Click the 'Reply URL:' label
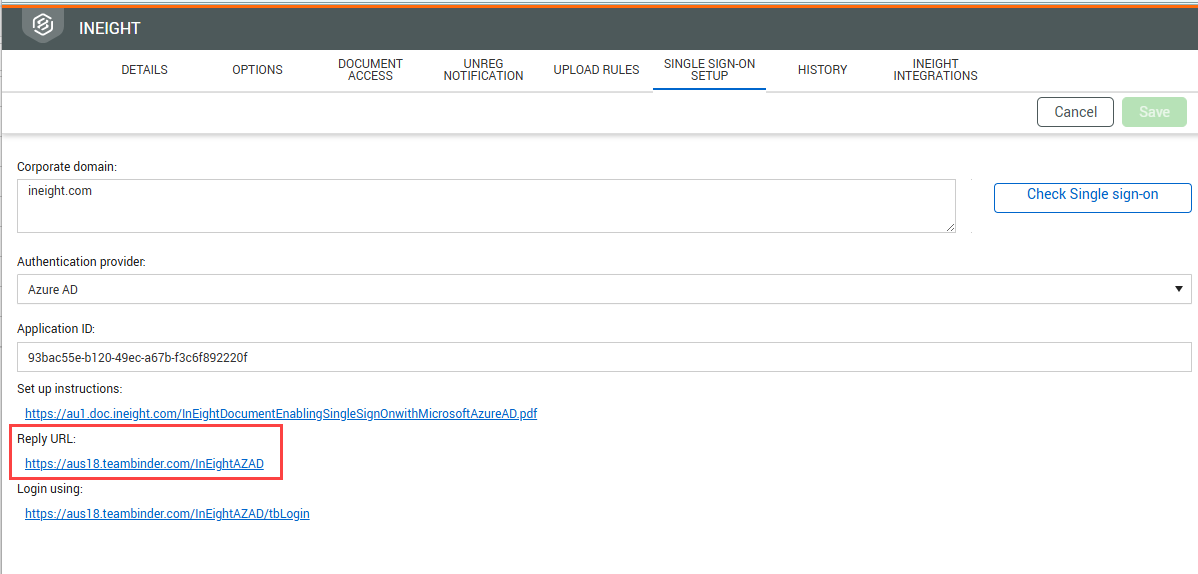The width and height of the screenshot is (1198, 574). [47, 439]
